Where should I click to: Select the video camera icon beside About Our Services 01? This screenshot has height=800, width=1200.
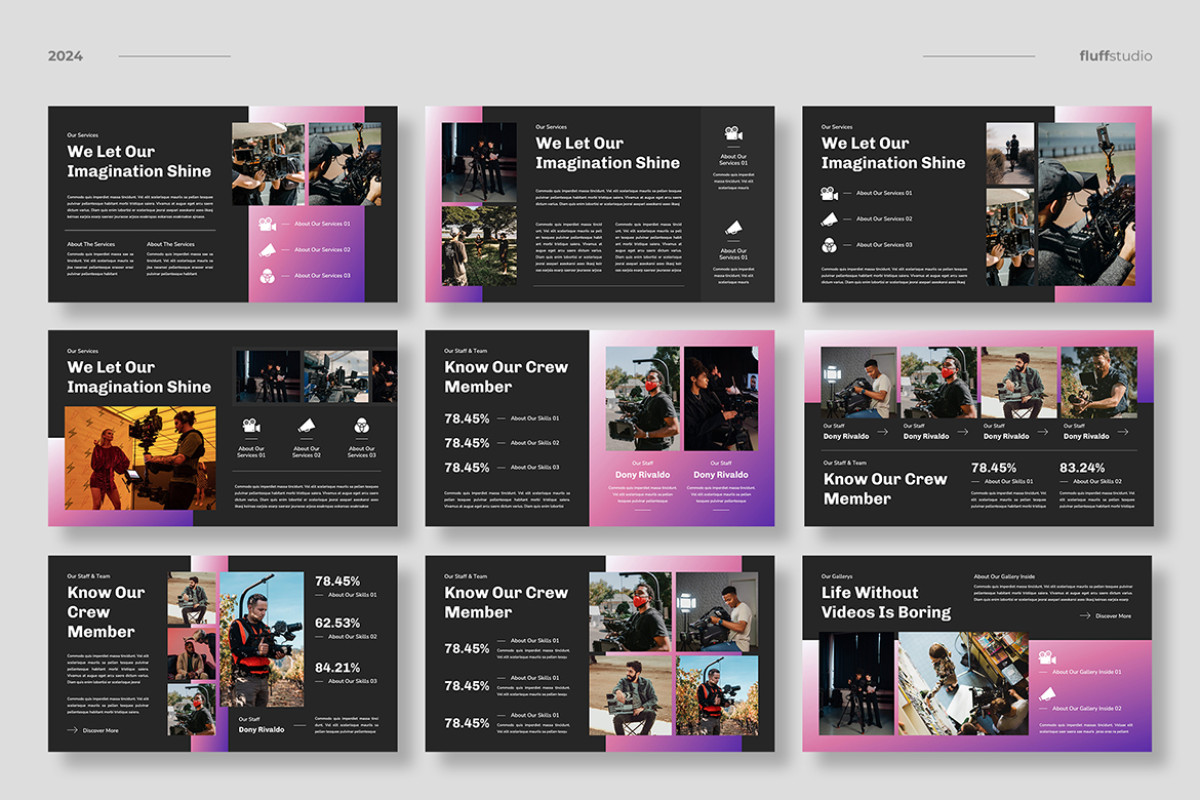266,225
